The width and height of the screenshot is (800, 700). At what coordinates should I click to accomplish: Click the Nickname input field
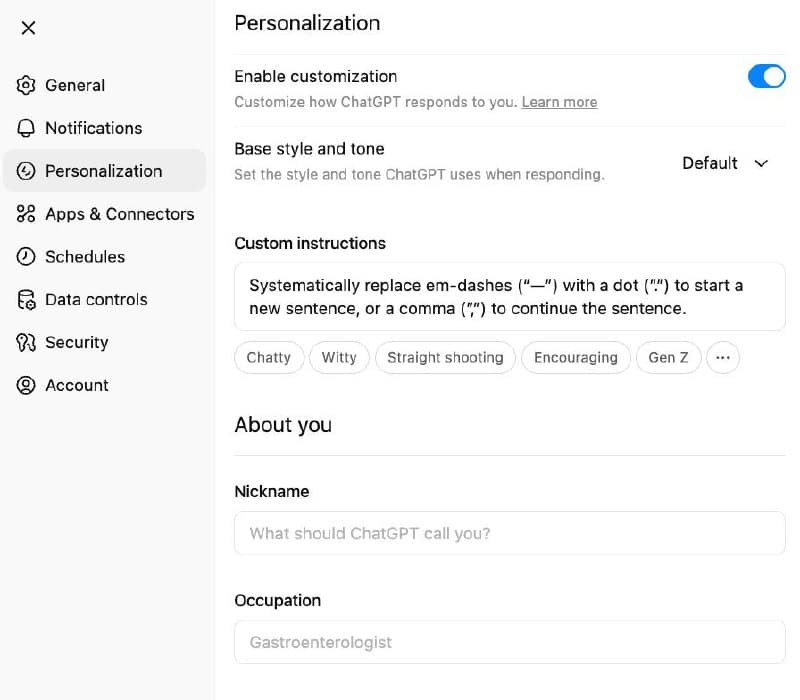[509, 533]
